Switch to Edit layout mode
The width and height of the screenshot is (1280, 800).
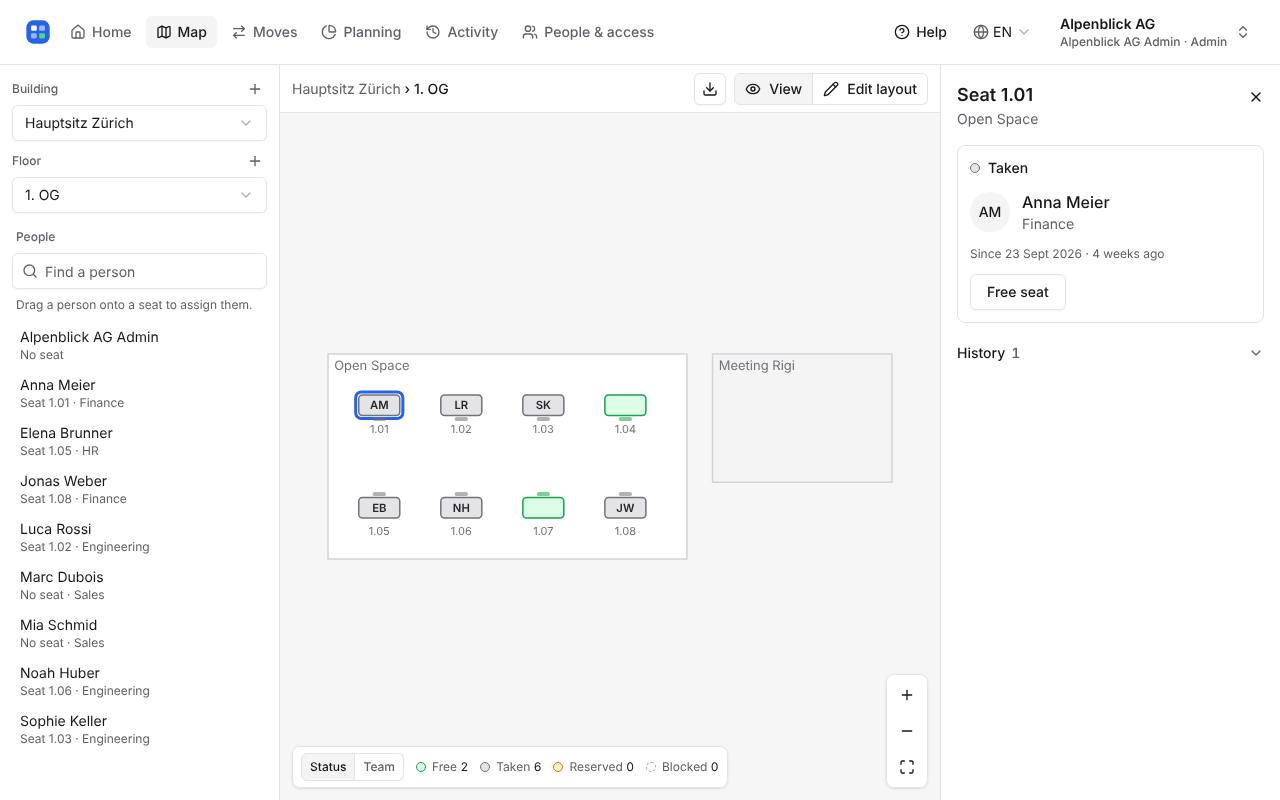[870, 89]
